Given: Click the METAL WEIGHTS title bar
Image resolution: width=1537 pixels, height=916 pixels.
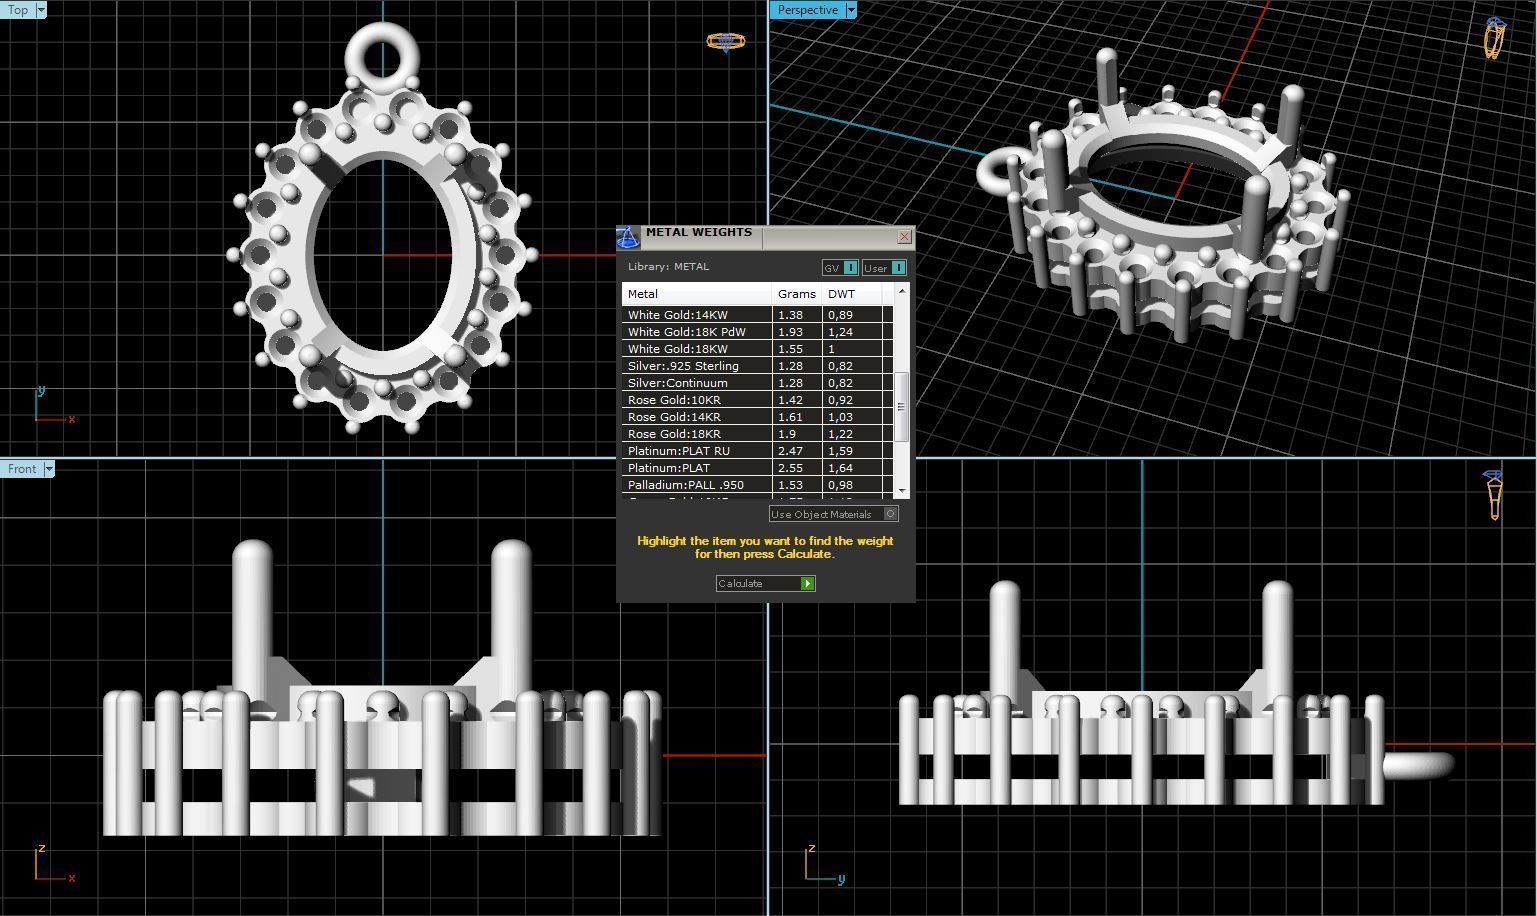Looking at the screenshot, I should click(x=767, y=237).
